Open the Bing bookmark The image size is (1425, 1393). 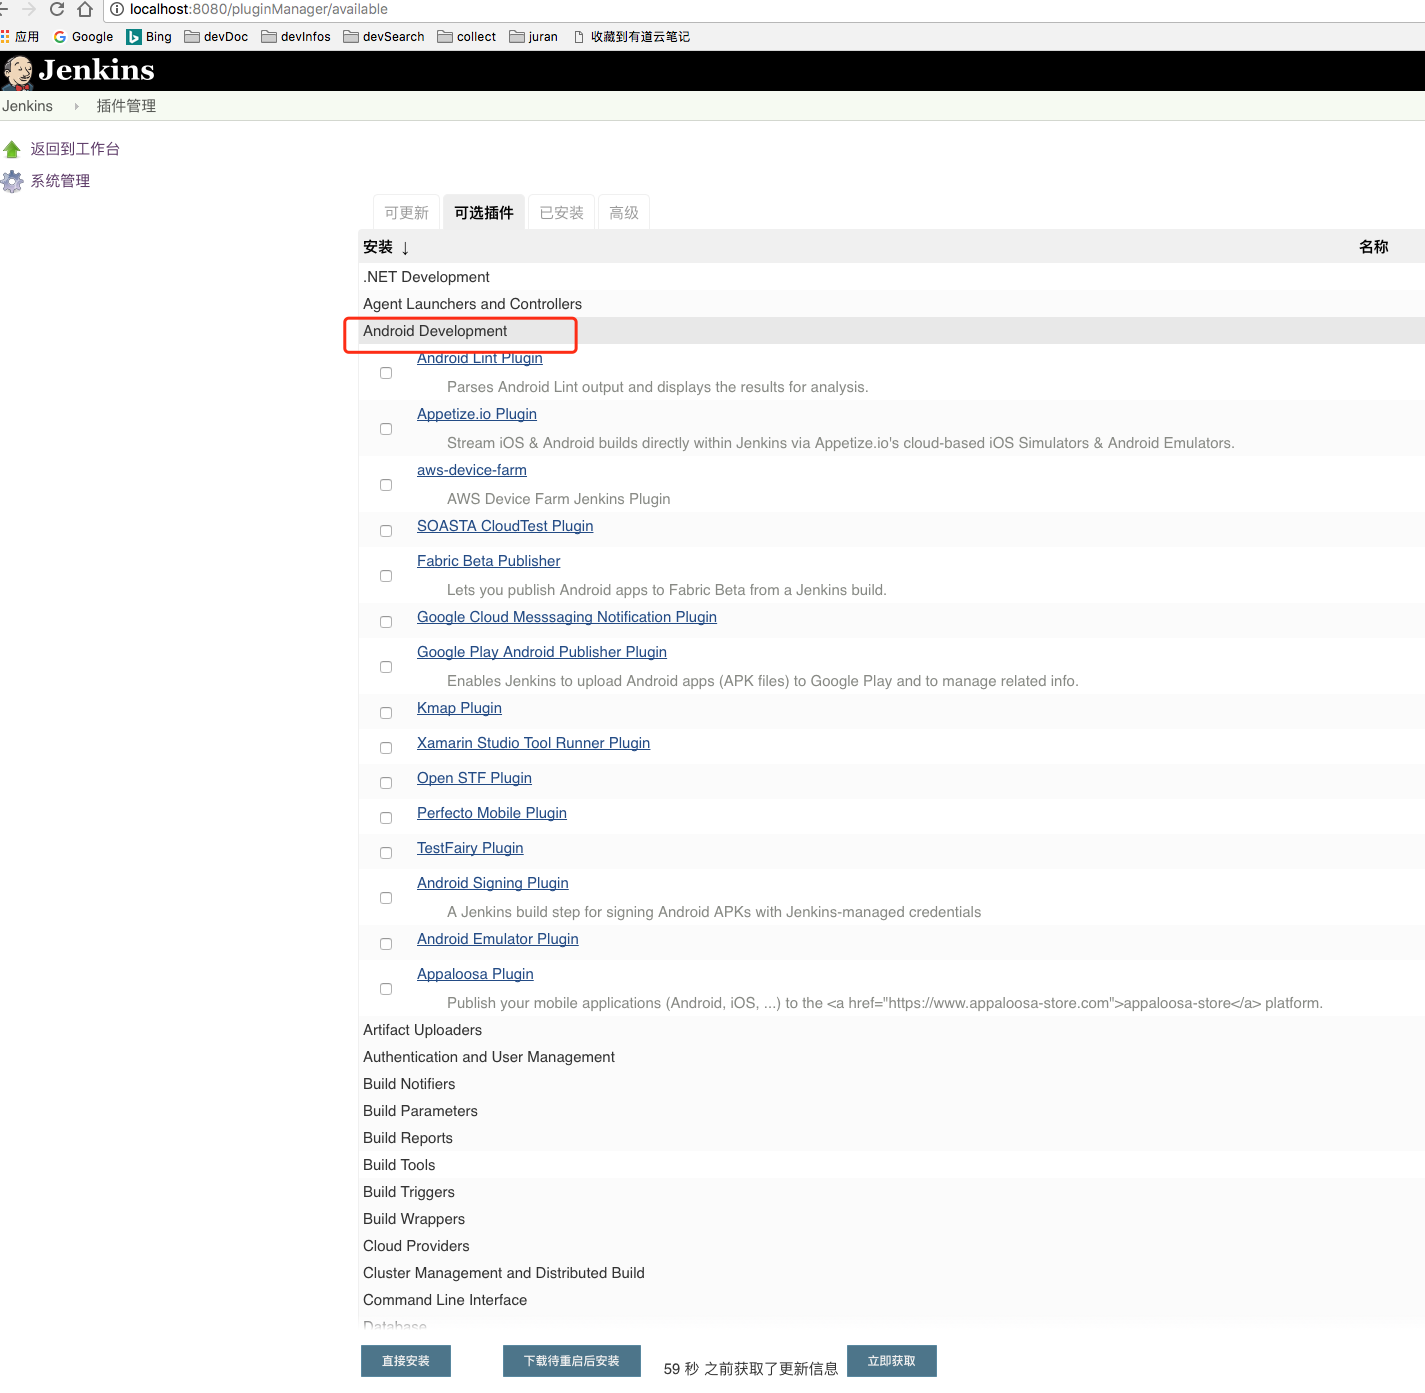pyautogui.click(x=149, y=37)
